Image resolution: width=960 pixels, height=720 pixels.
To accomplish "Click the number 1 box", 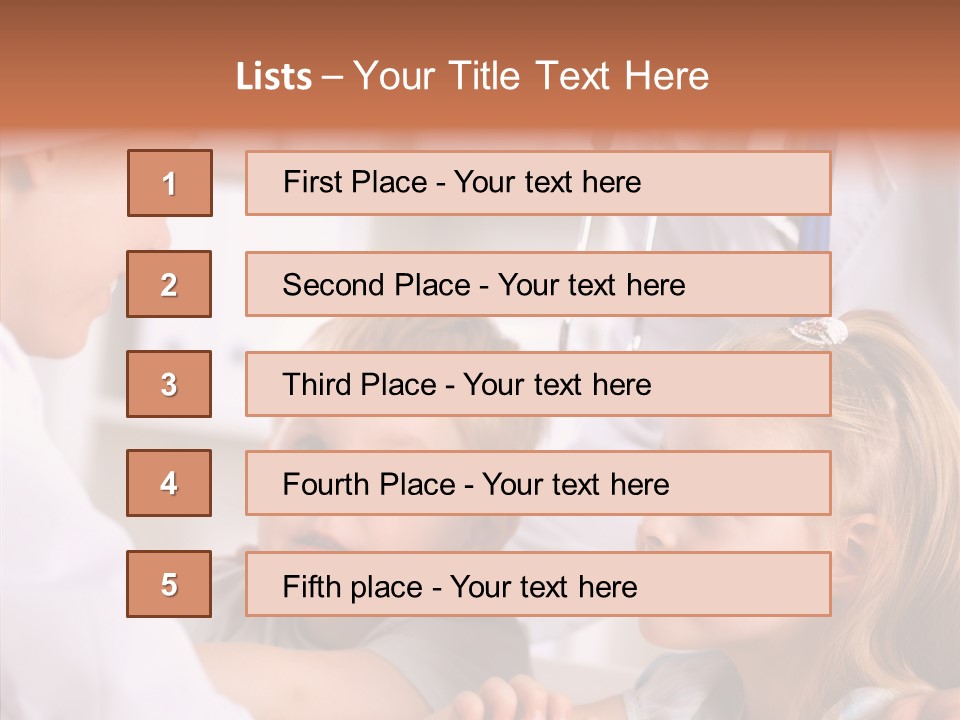I will [x=169, y=183].
